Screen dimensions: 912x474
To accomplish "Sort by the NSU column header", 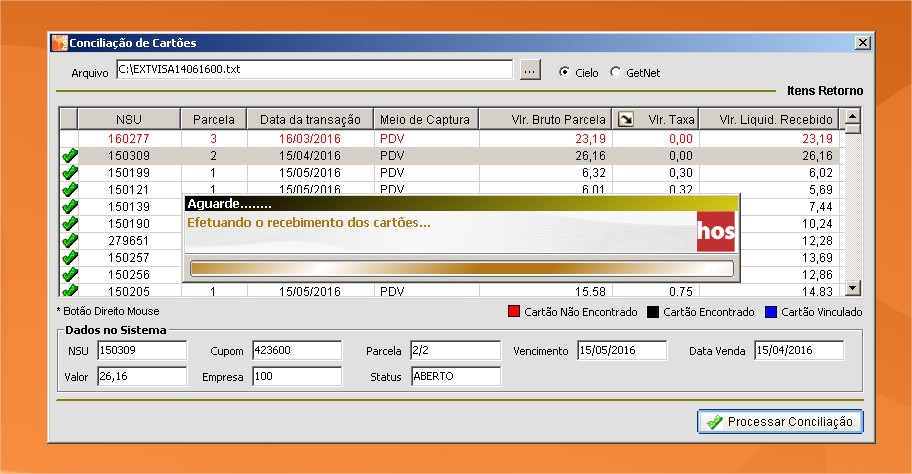I will (129, 120).
